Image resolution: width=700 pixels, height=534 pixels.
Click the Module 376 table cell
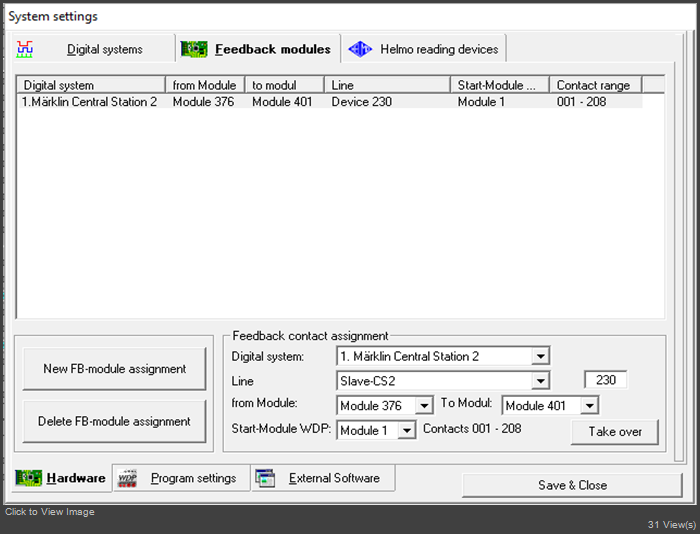[x=203, y=102]
